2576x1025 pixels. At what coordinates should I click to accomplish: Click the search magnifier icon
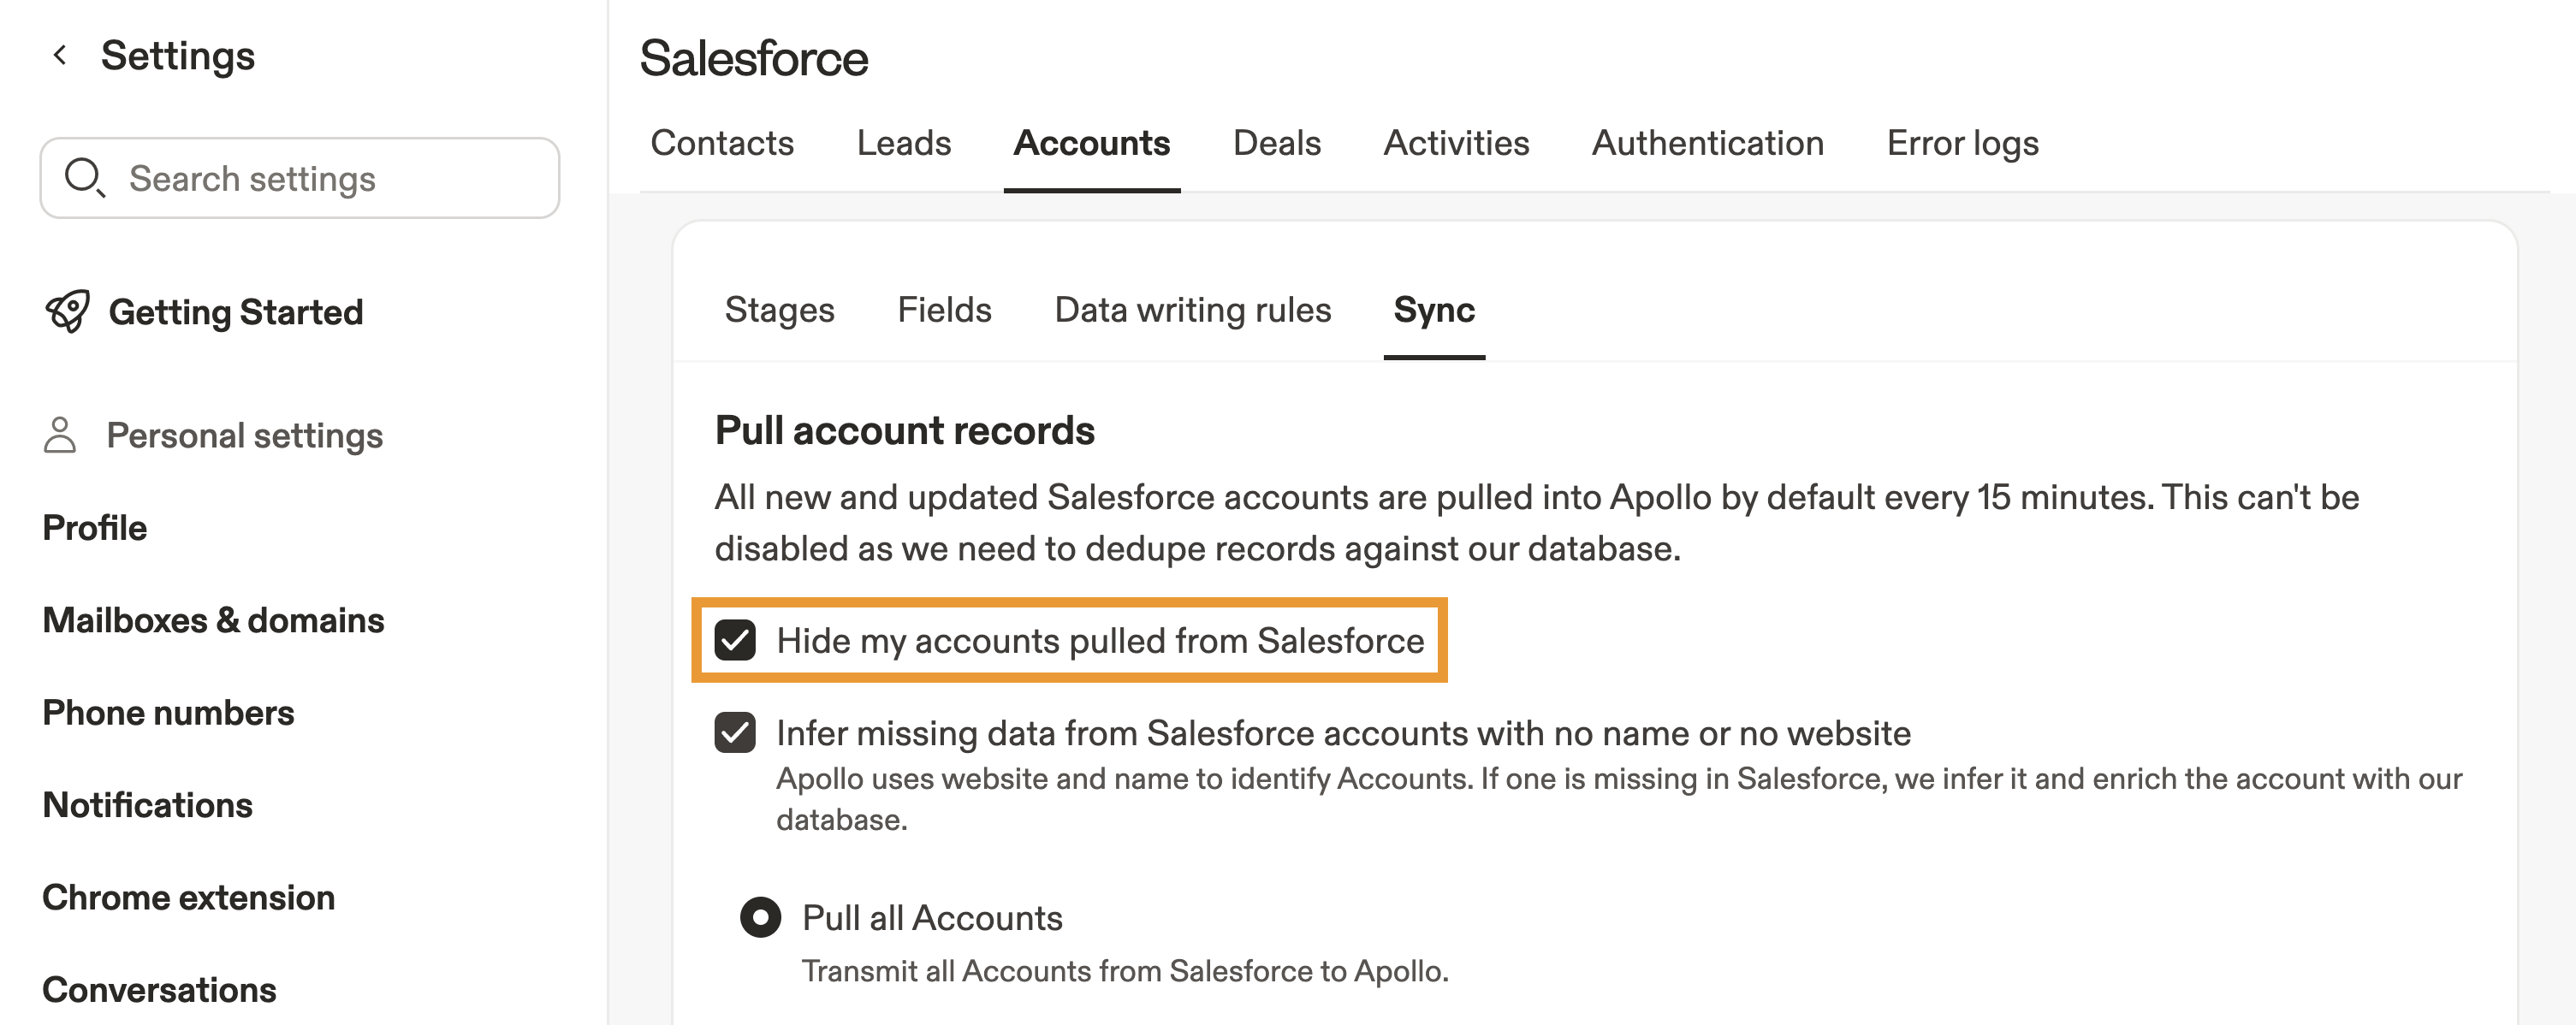[84, 177]
